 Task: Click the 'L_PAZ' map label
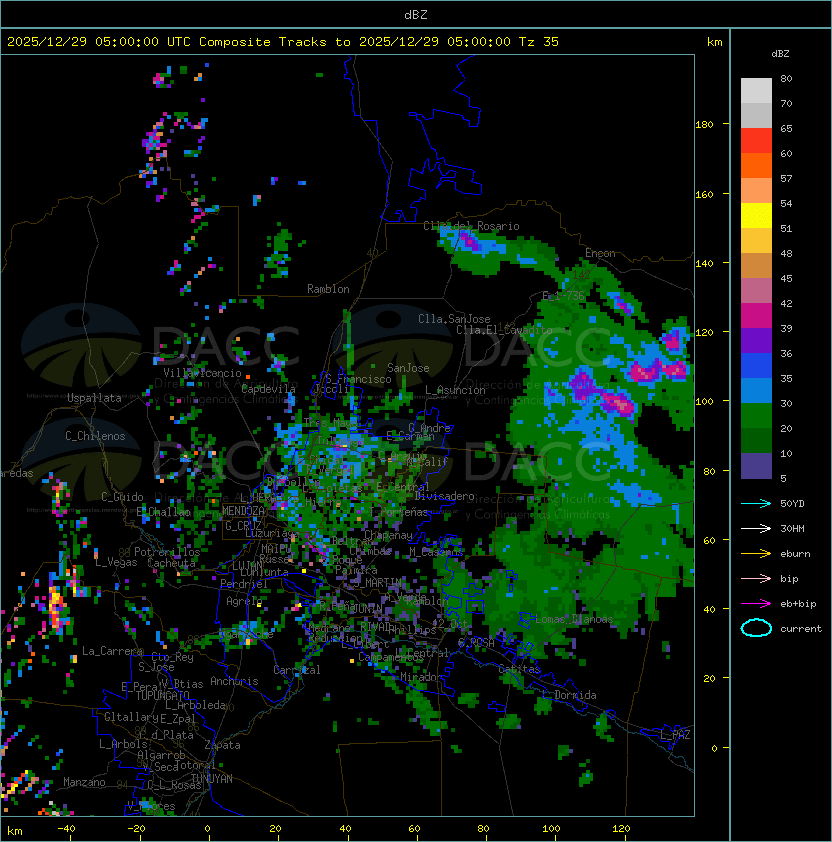click(x=675, y=735)
